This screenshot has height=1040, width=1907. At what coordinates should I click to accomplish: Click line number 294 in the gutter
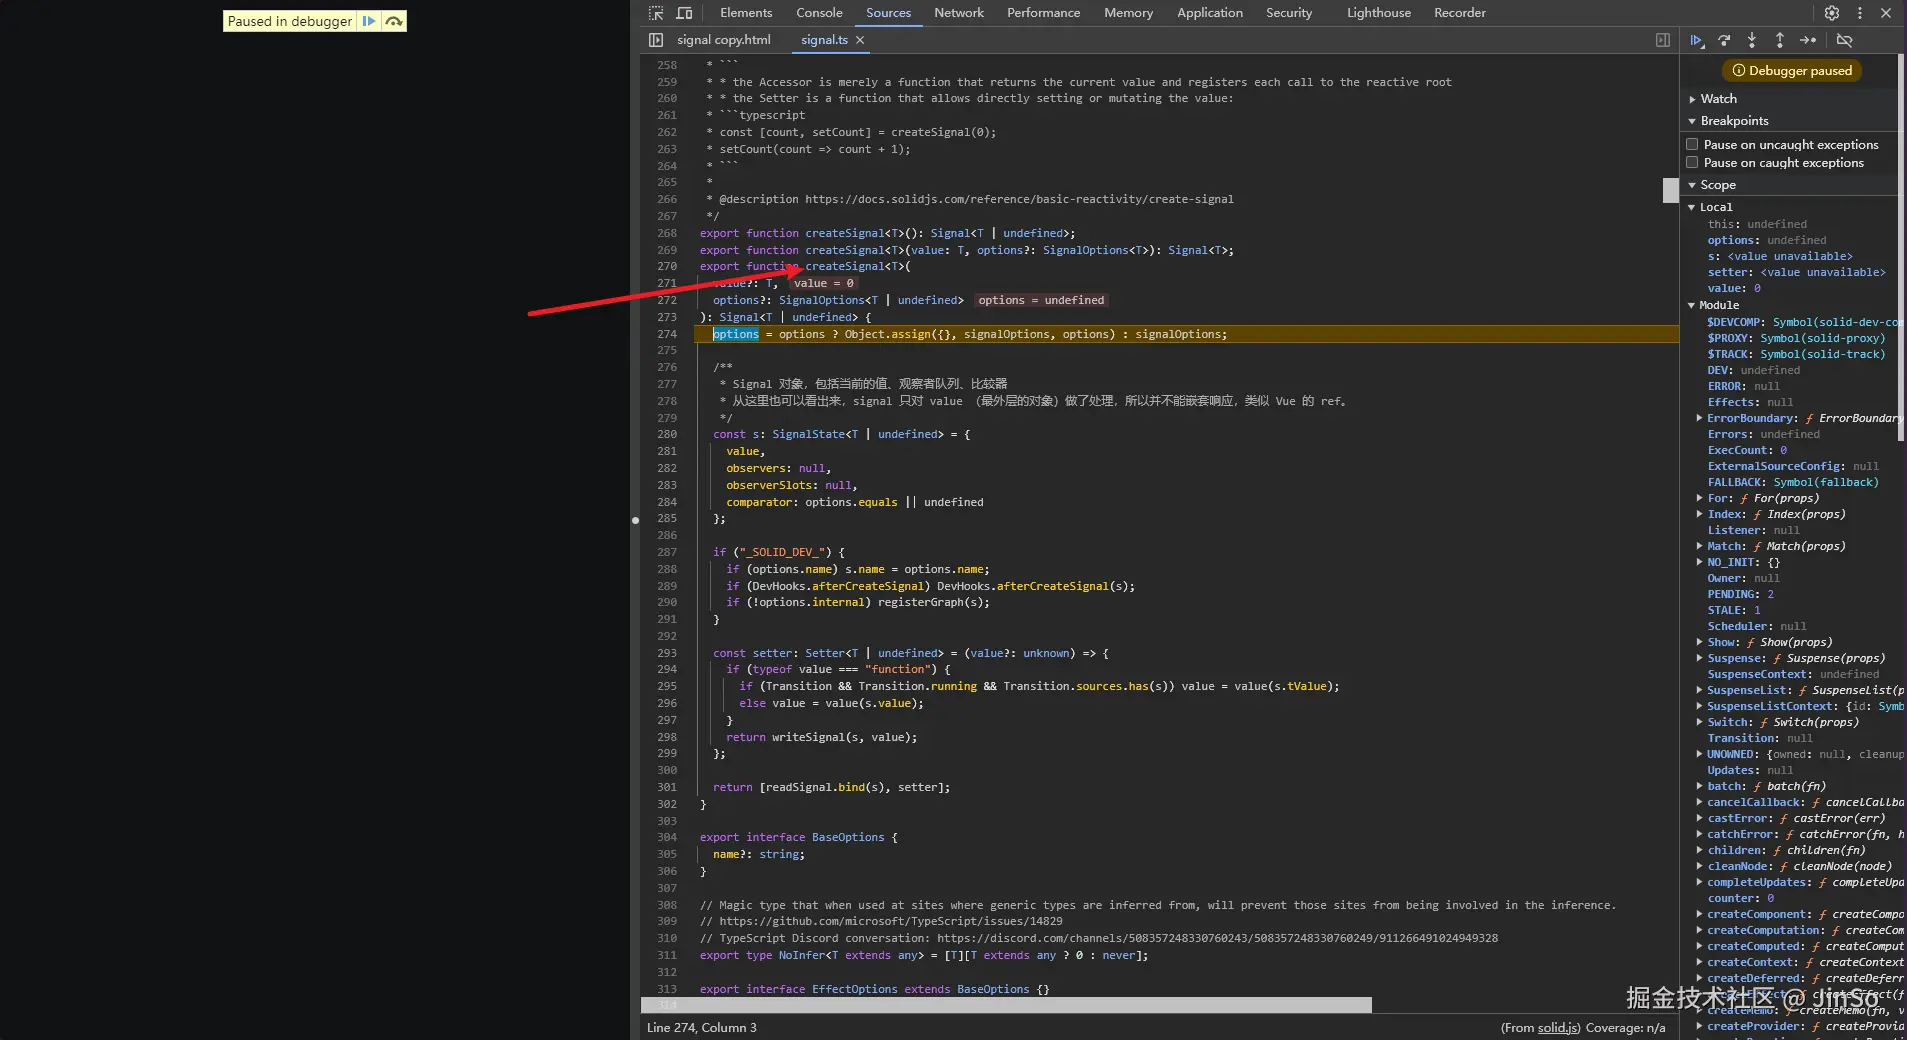pos(667,670)
